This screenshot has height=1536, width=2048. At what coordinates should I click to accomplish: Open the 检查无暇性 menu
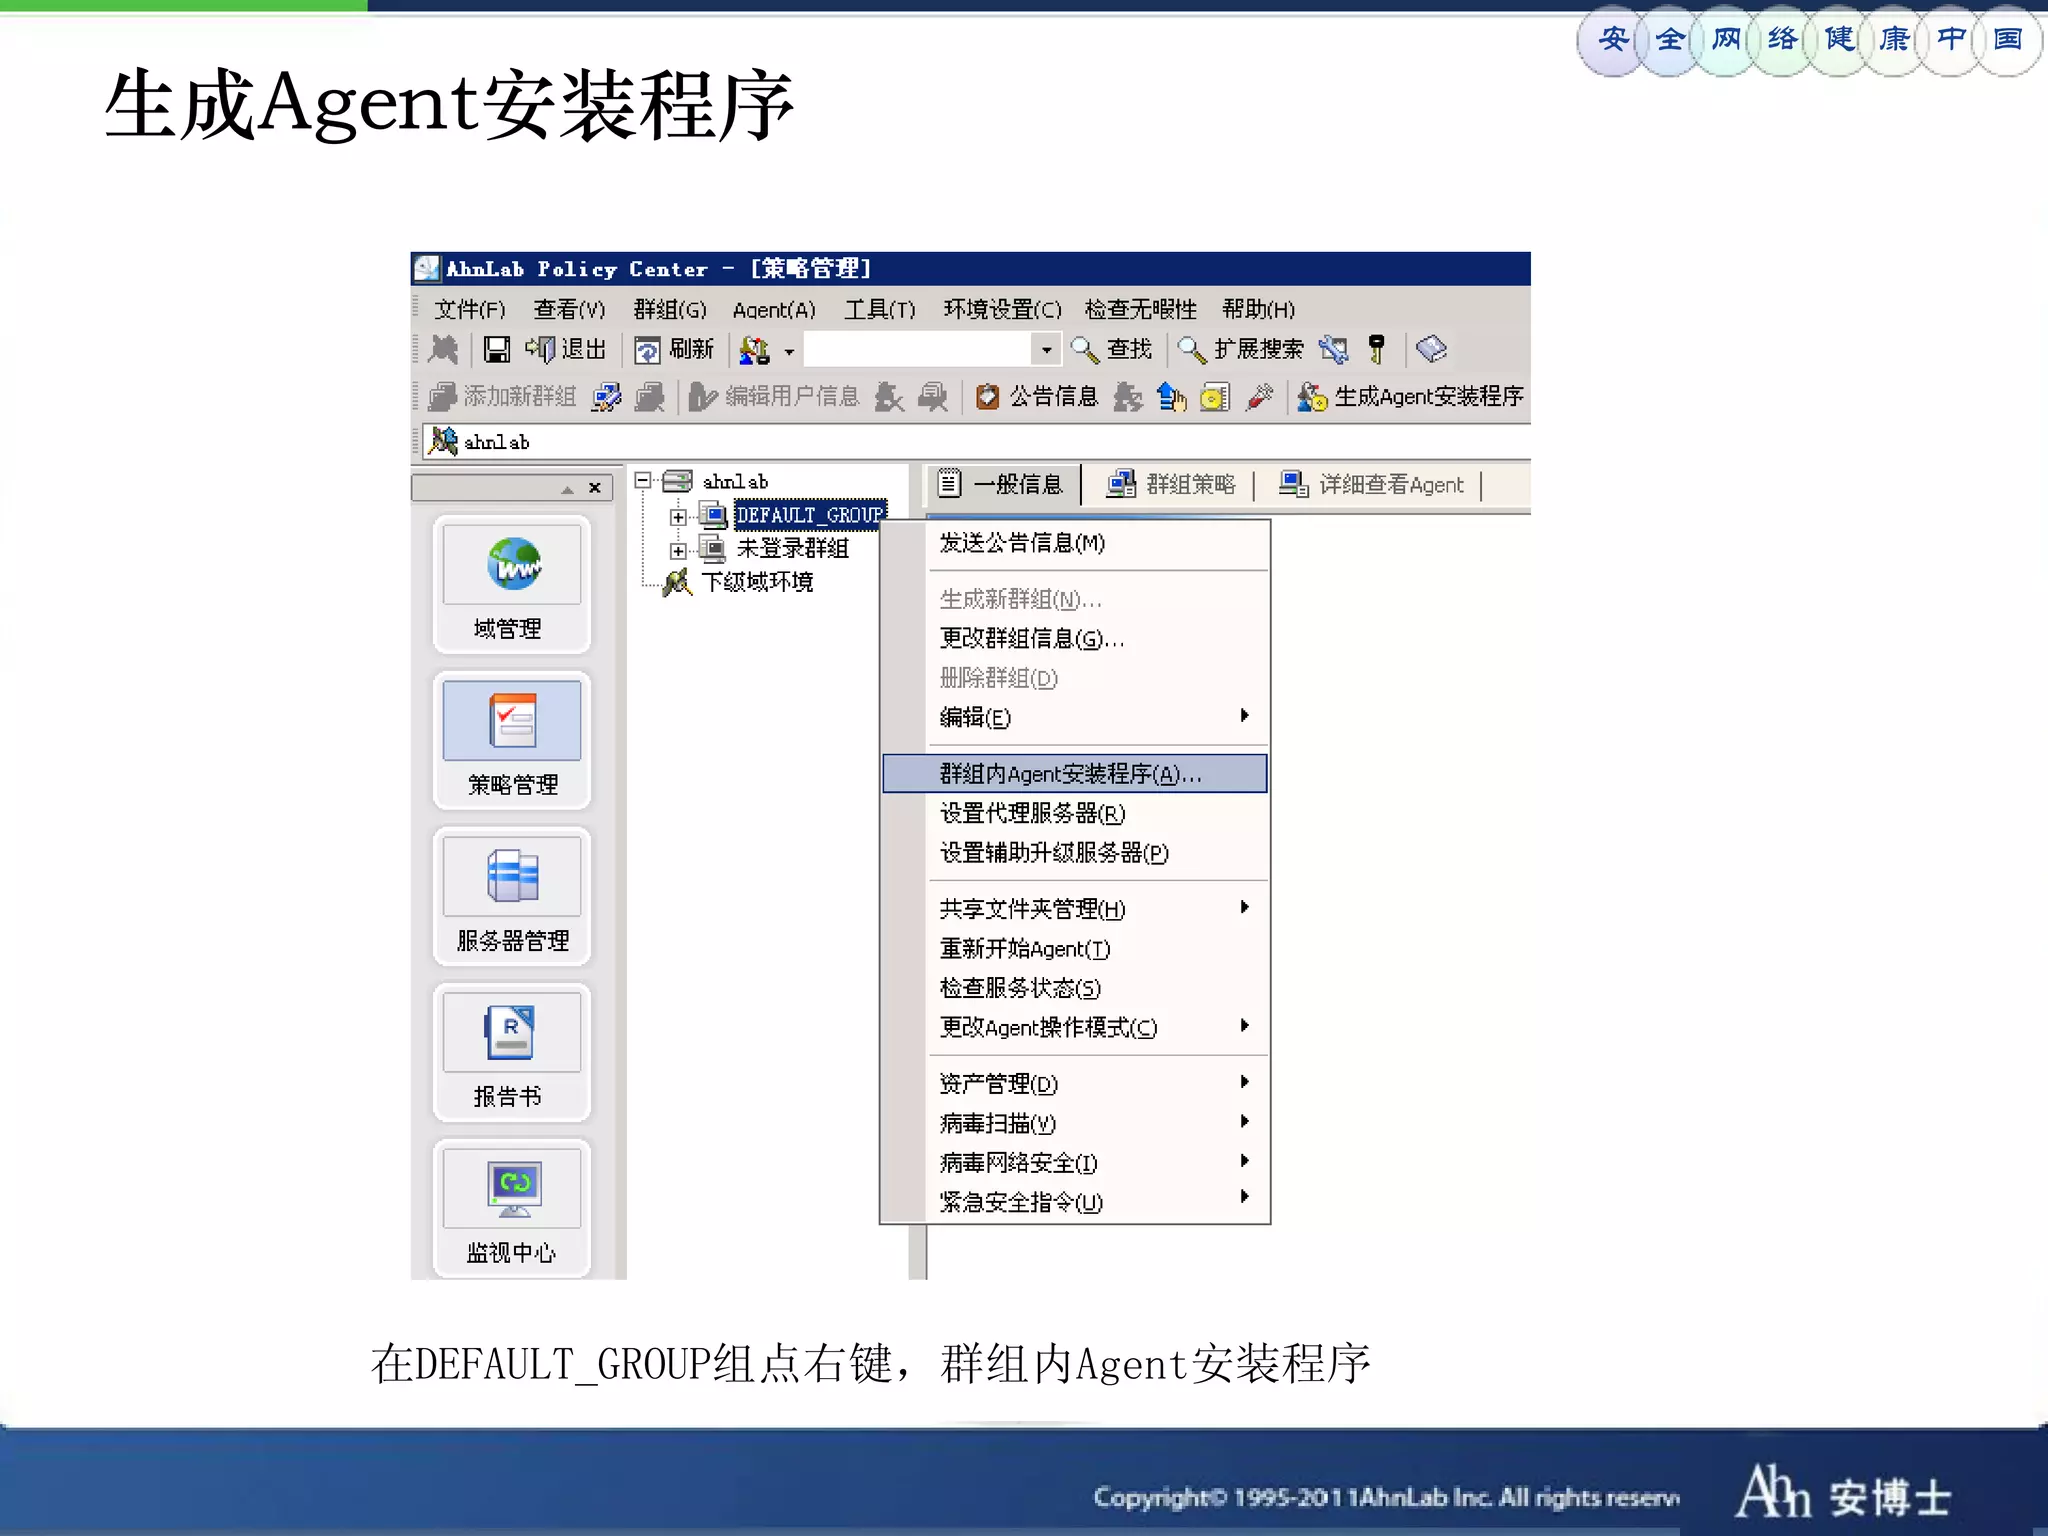point(1141,309)
